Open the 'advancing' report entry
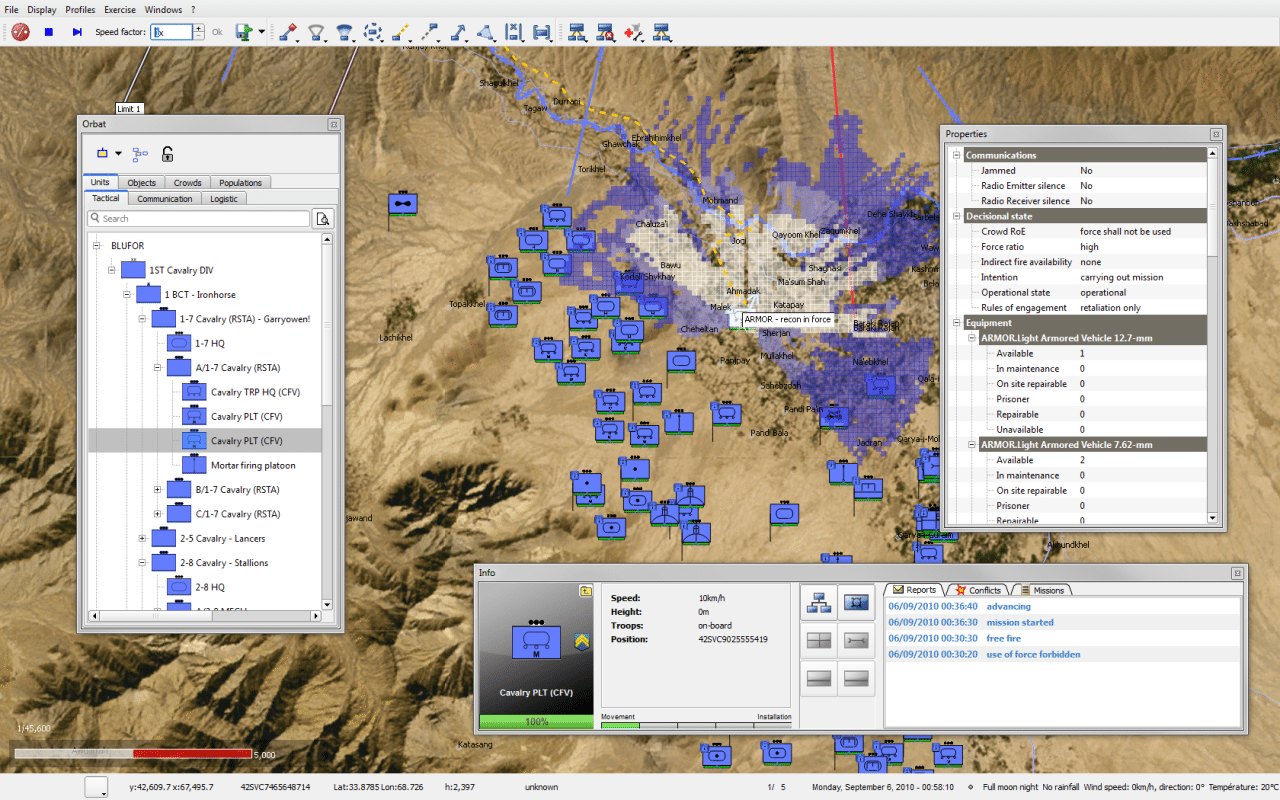This screenshot has width=1280, height=800. (1008, 606)
